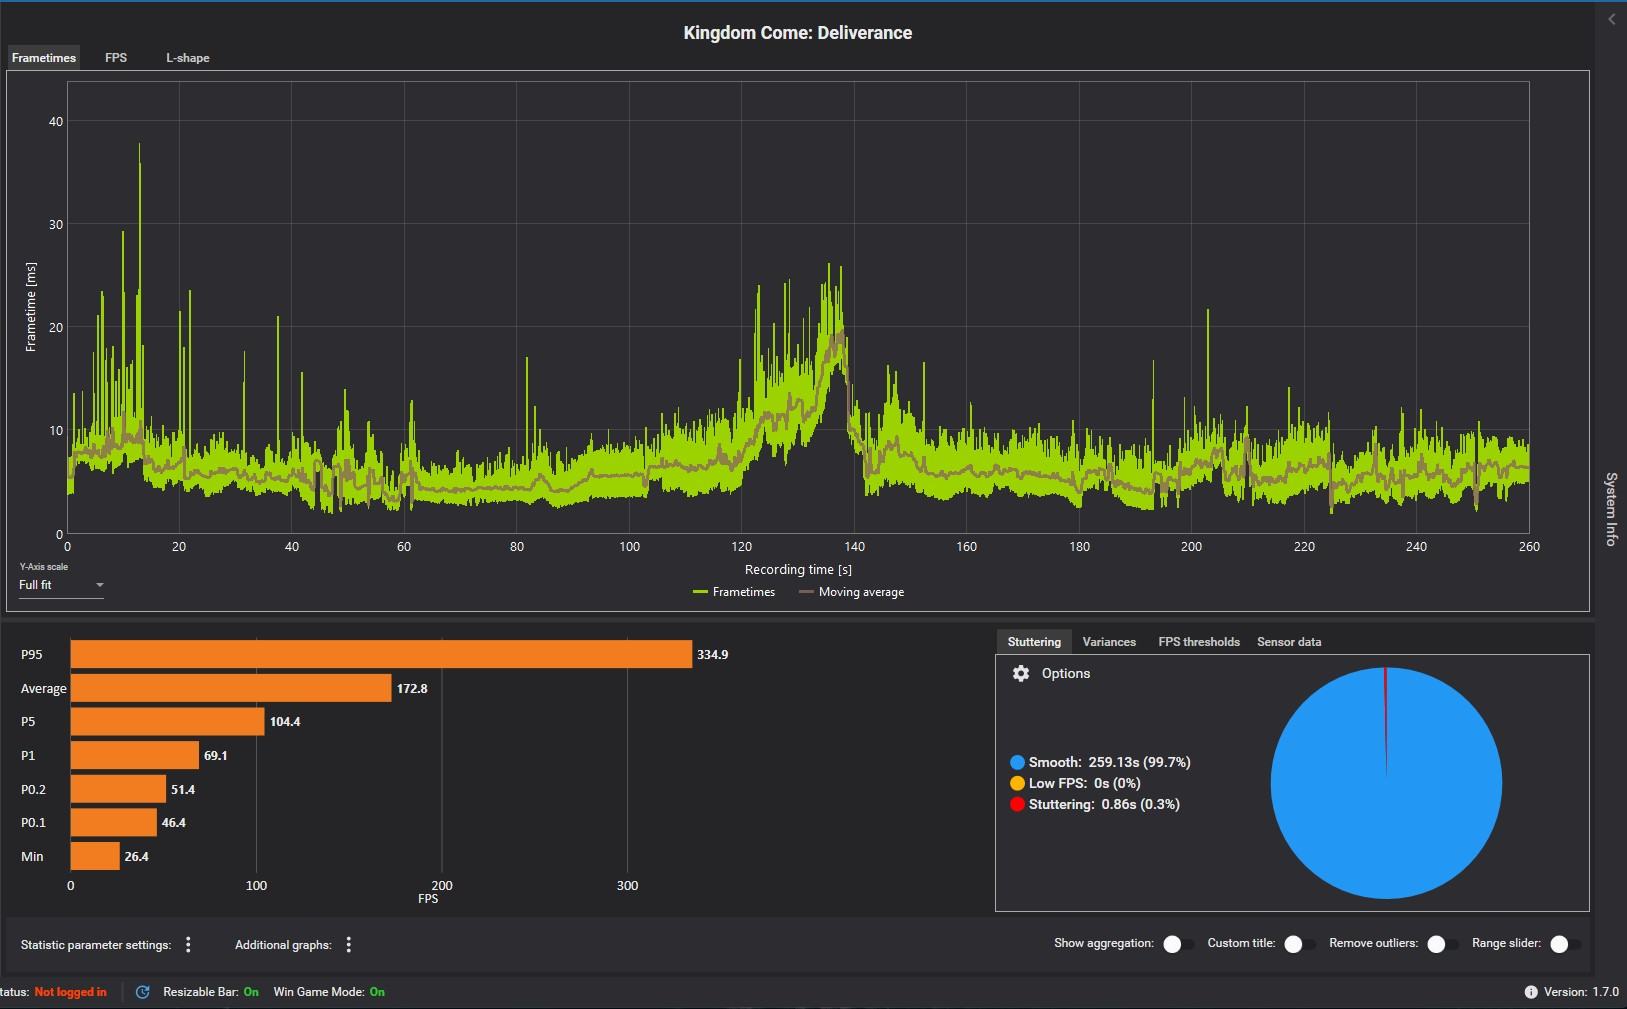Image resolution: width=1627 pixels, height=1009 pixels.
Task: Click the P1 orange bar
Action: point(135,755)
